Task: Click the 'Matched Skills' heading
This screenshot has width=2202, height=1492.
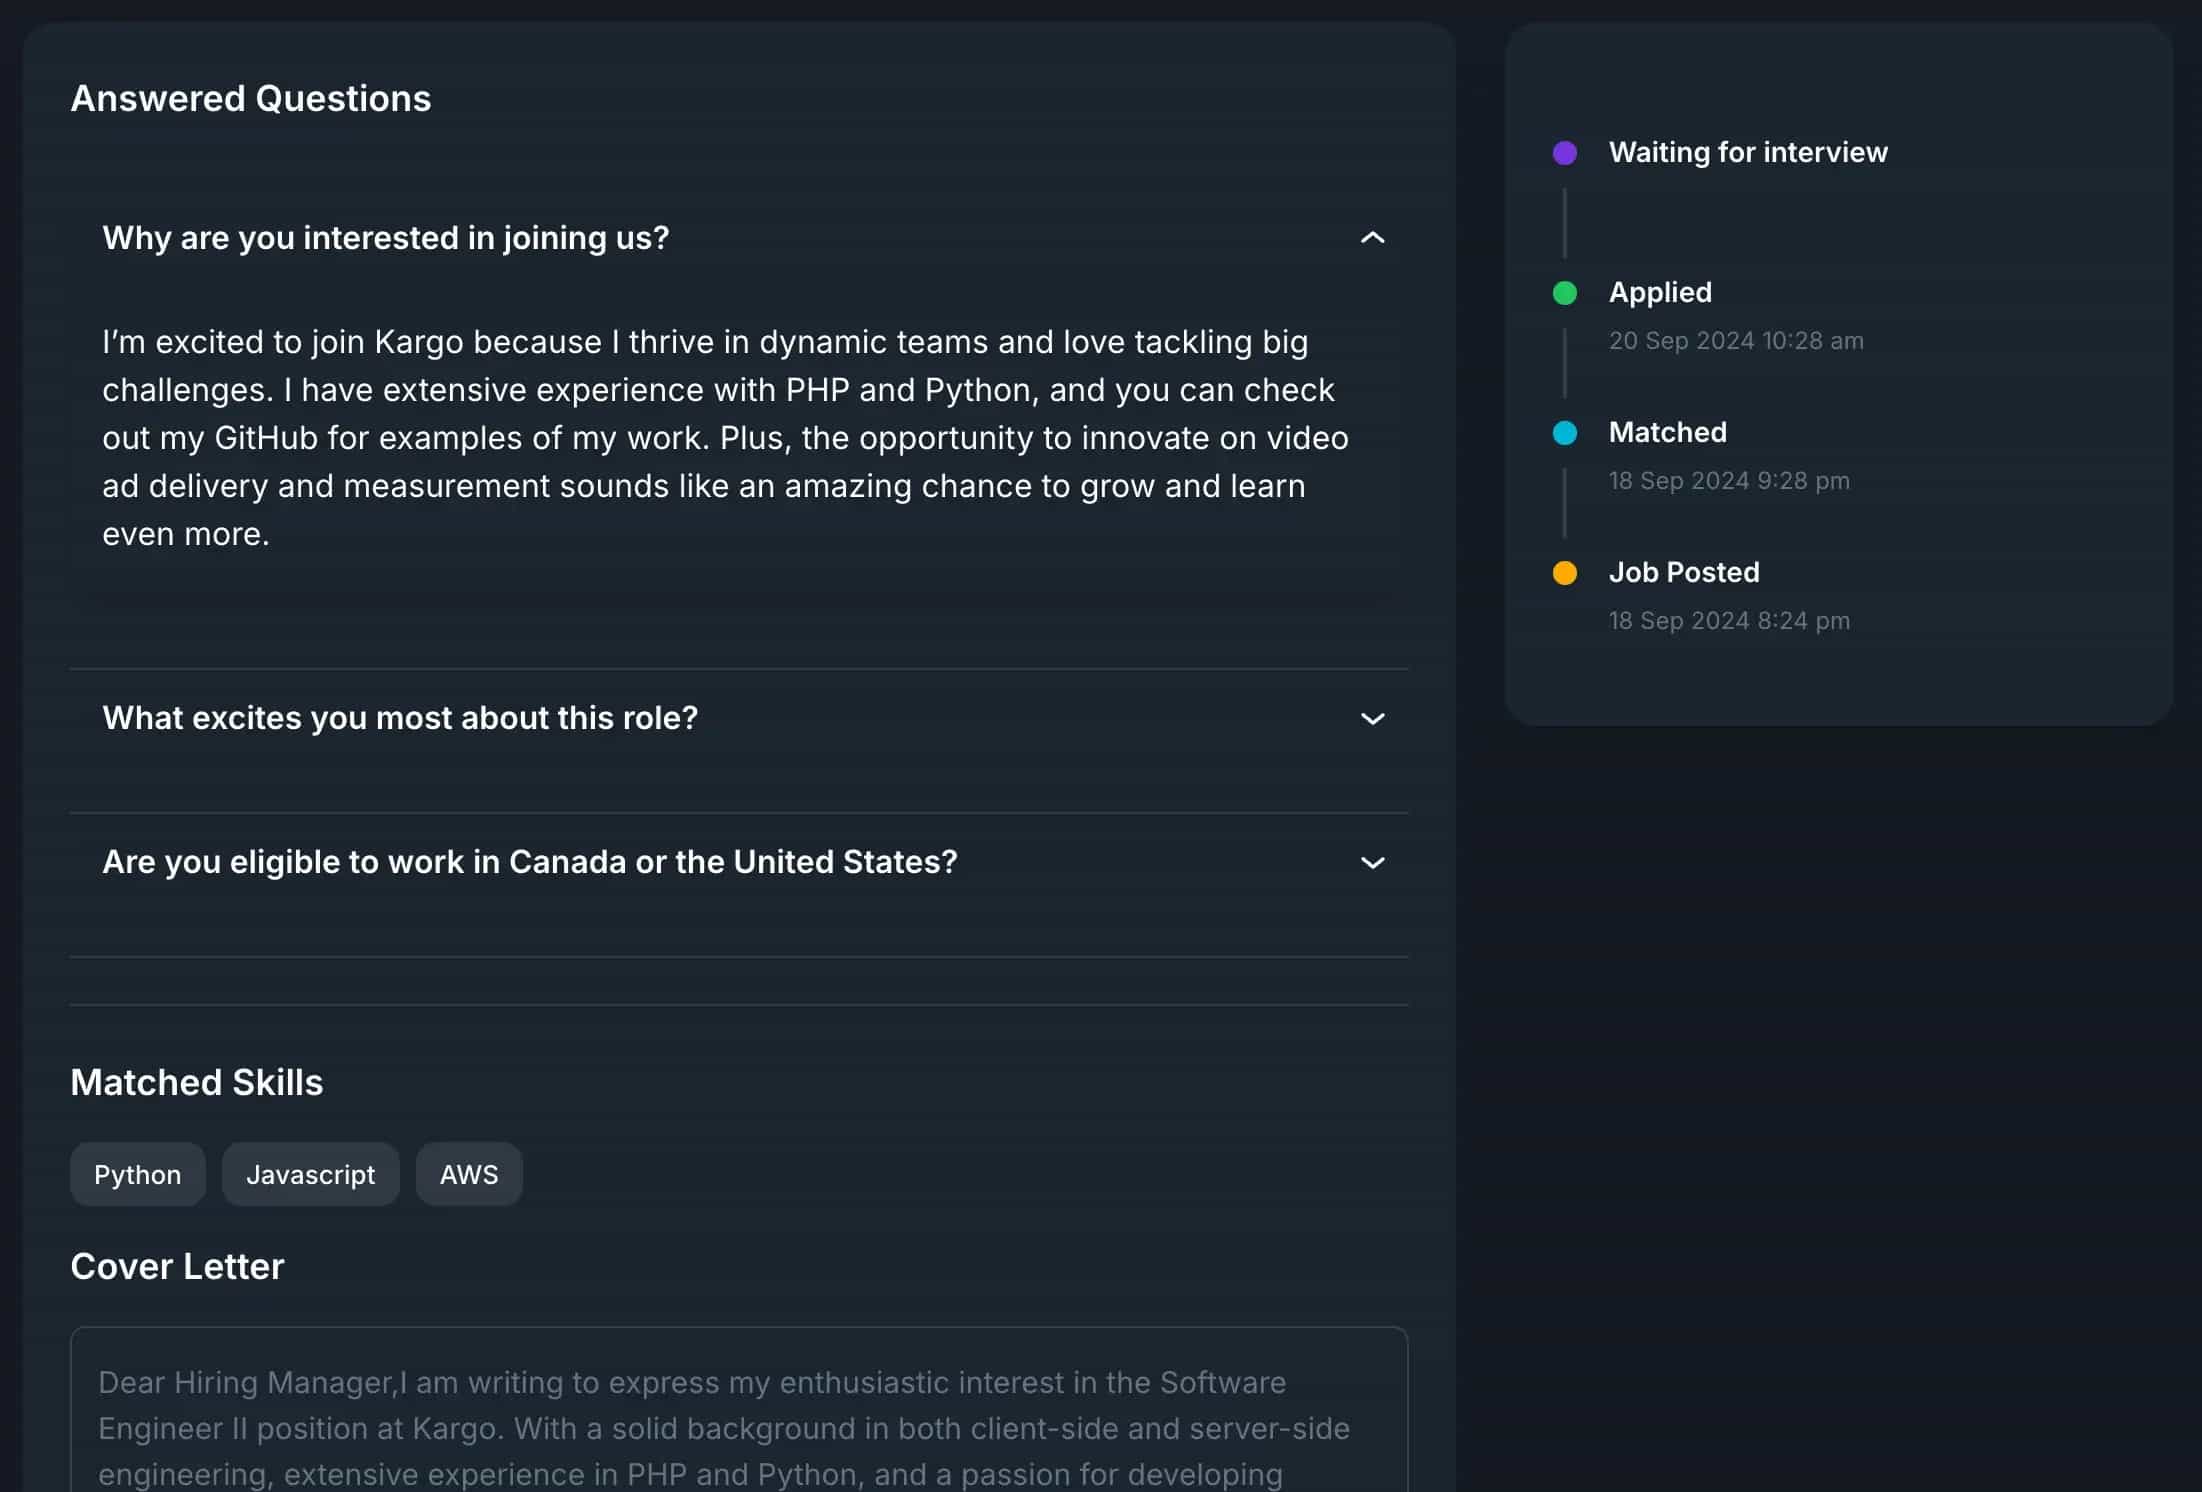Action: [x=196, y=1082]
